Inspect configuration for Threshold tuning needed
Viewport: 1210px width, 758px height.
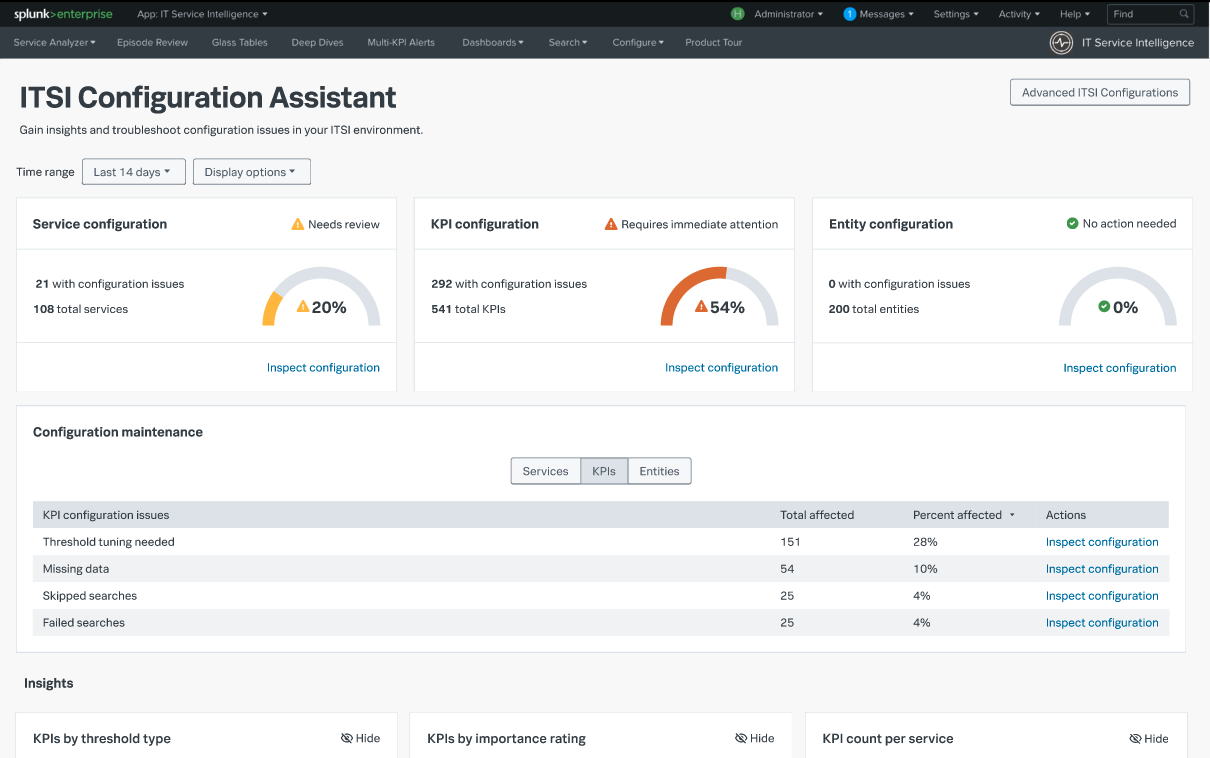1102,541
